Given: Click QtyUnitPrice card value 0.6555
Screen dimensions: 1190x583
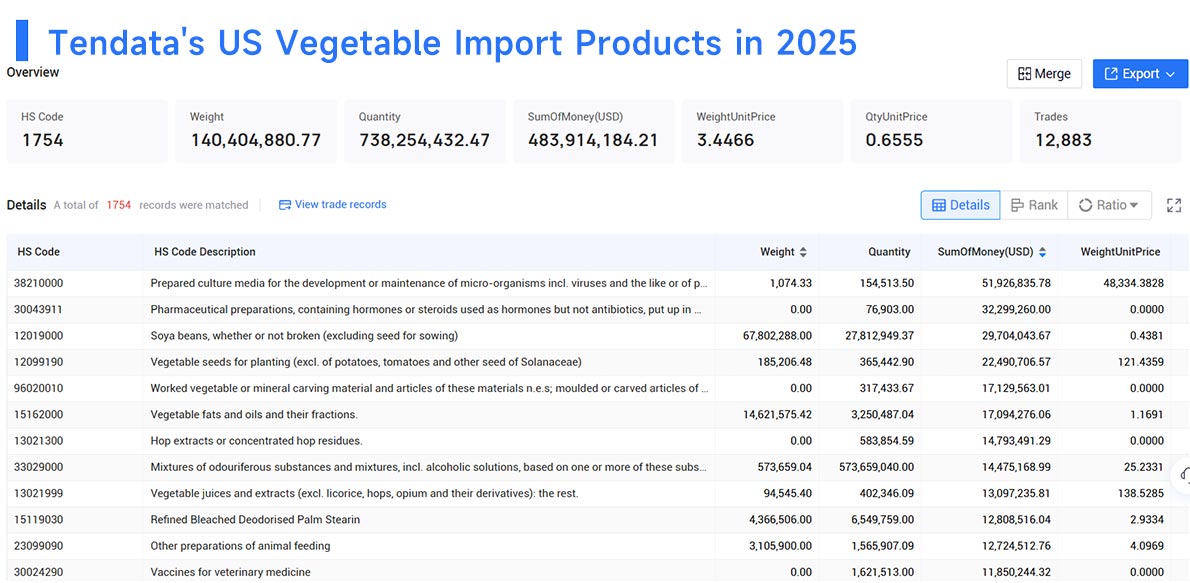Looking at the screenshot, I should point(894,140).
